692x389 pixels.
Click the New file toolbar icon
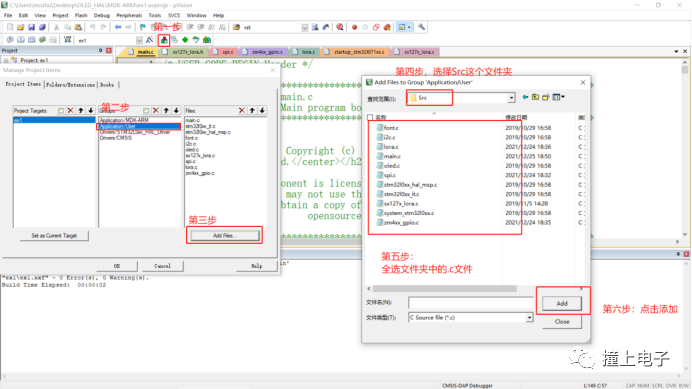pos(10,27)
